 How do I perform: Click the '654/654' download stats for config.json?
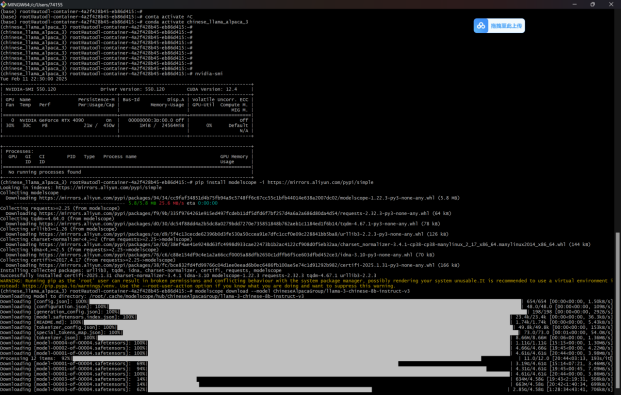[537, 301]
